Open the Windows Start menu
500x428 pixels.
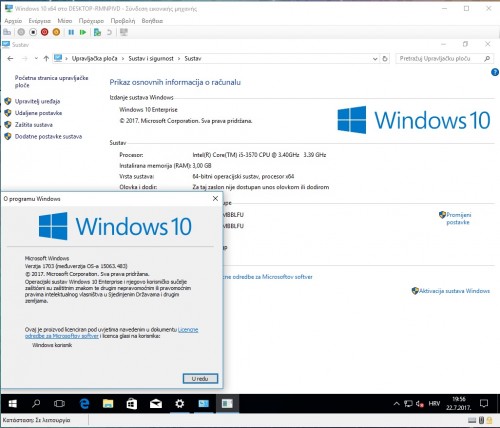[13, 404]
